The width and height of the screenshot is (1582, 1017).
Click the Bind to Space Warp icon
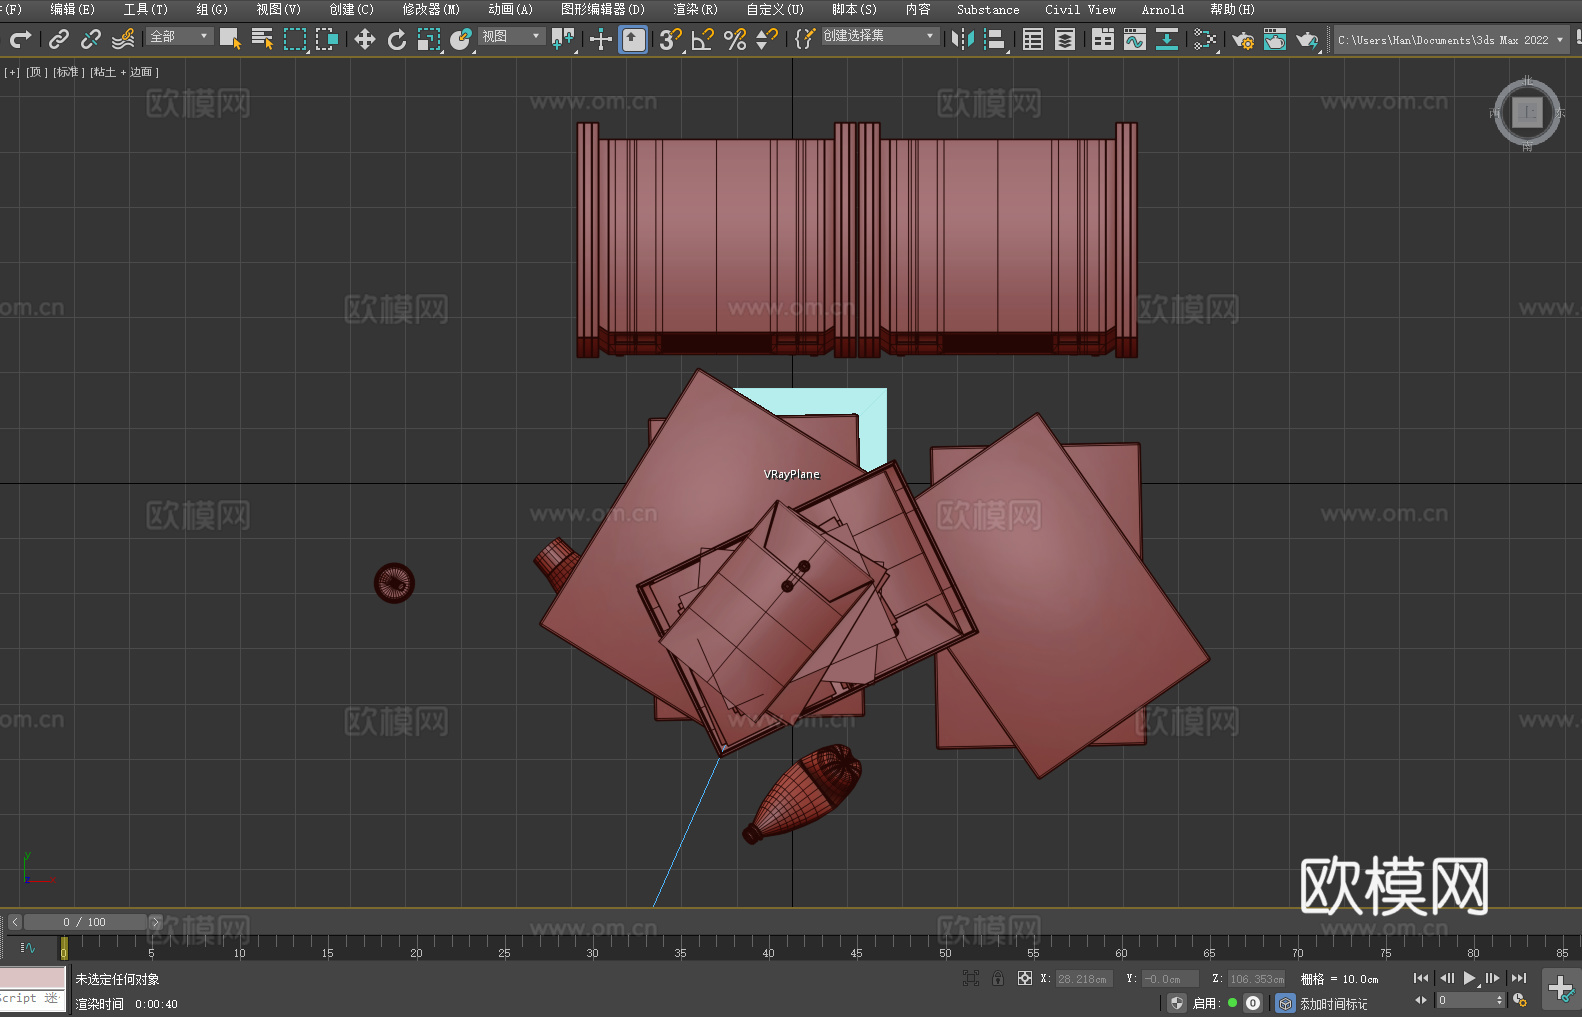point(123,39)
